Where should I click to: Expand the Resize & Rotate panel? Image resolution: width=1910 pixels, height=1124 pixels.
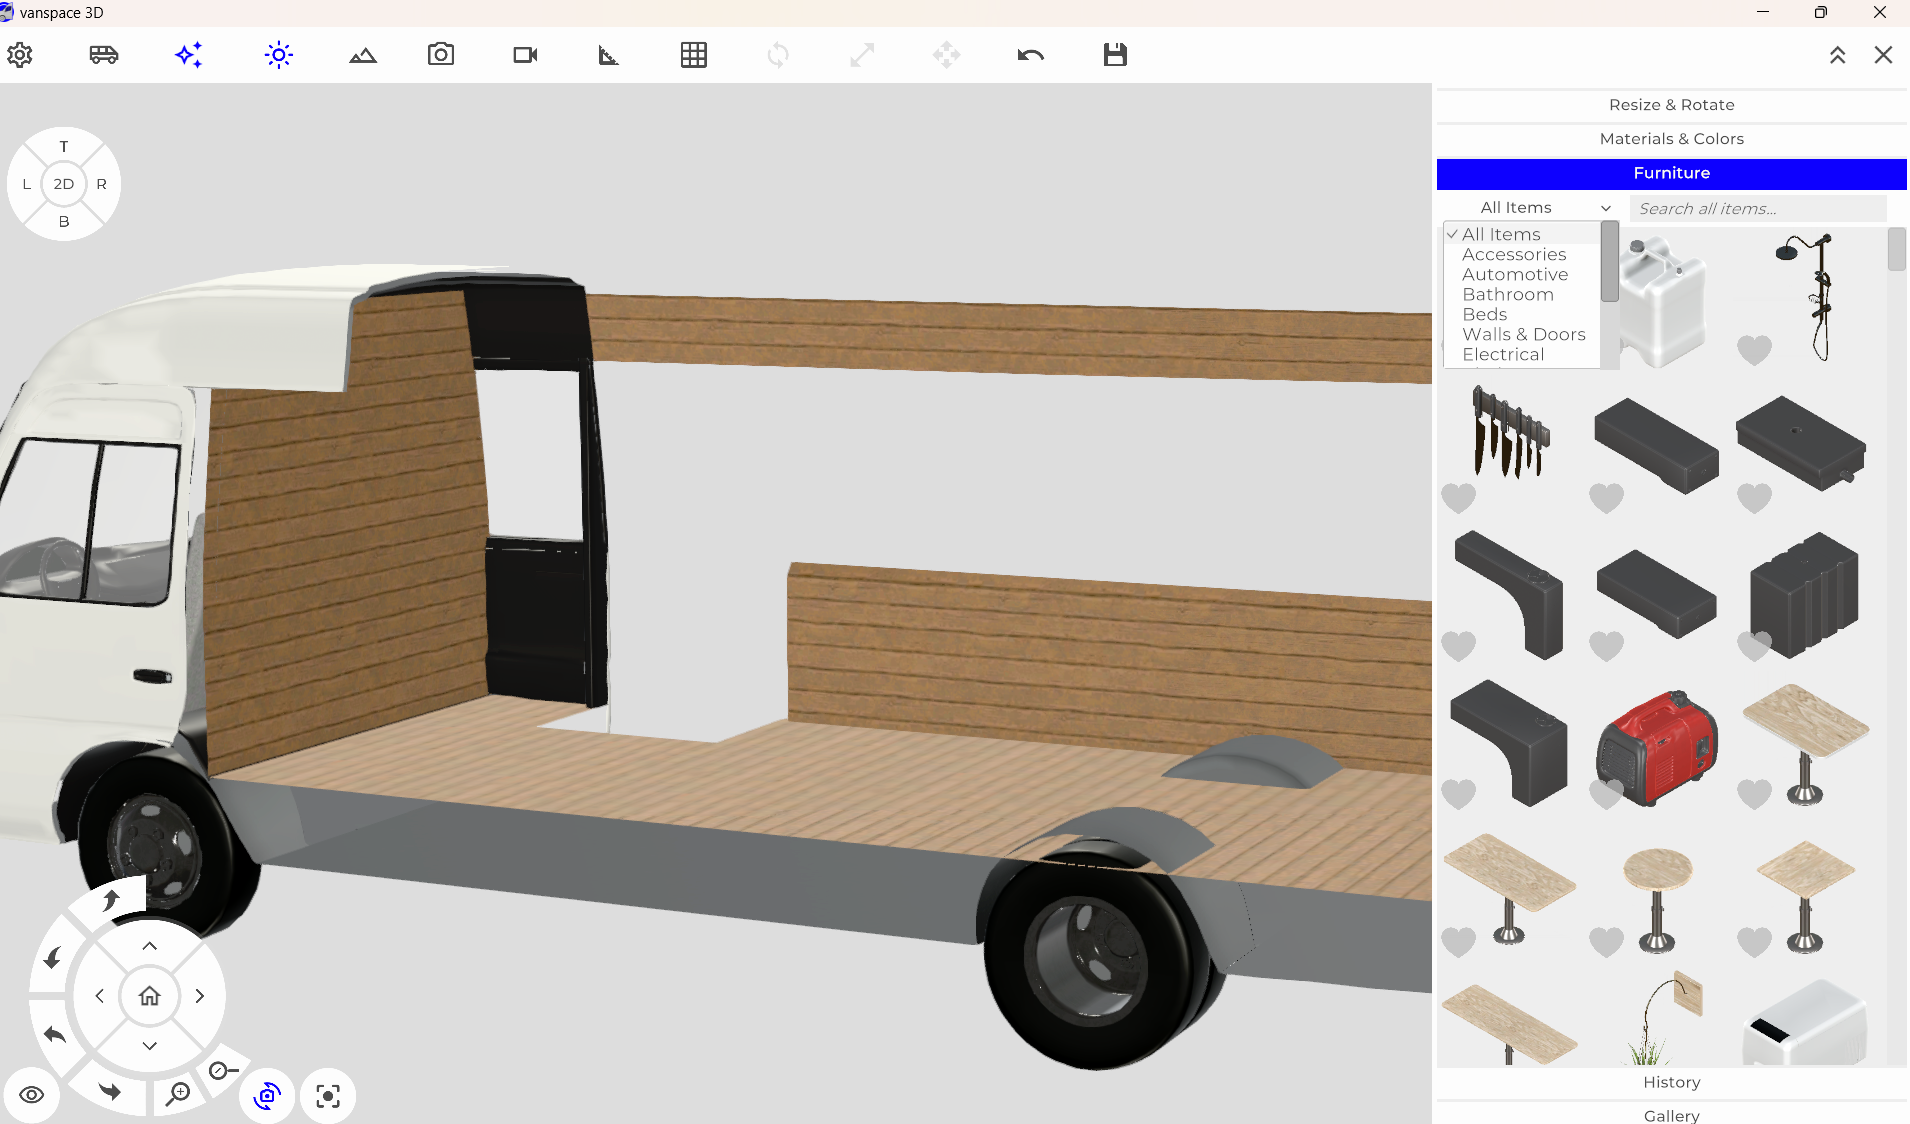(x=1671, y=104)
